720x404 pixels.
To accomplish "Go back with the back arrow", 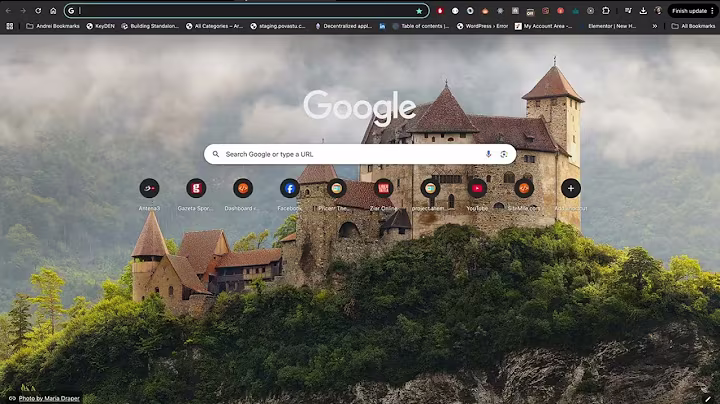I will pos(8,11).
